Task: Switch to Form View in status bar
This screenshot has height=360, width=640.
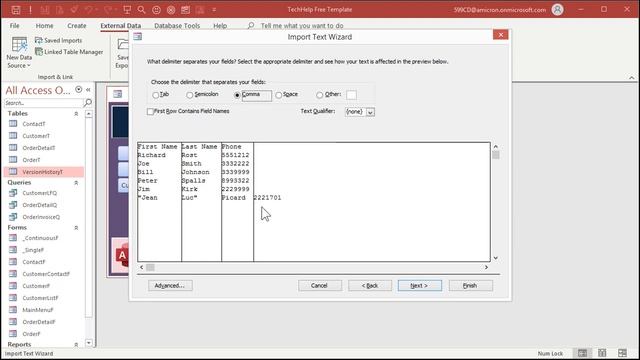Action: (x=582, y=353)
